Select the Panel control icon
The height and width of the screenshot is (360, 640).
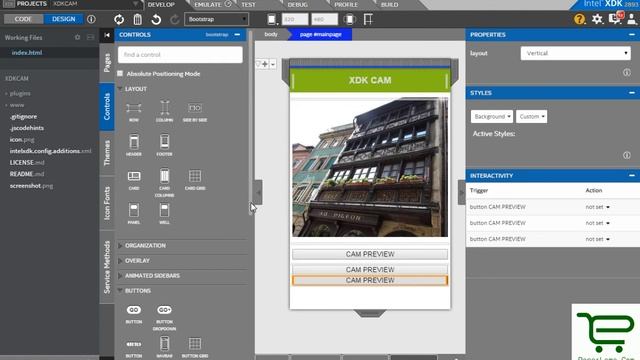[134, 210]
